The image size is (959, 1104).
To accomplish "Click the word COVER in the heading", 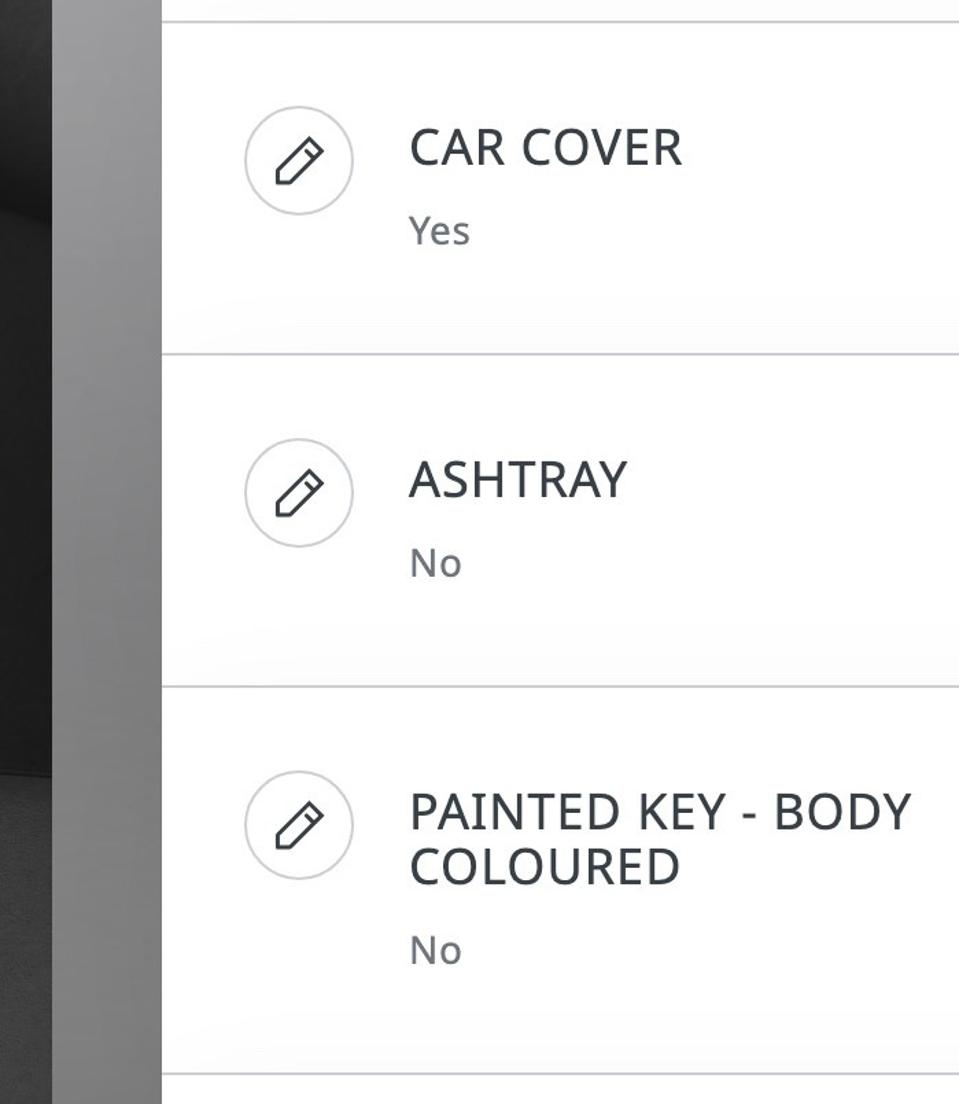I will pos(601,148).
